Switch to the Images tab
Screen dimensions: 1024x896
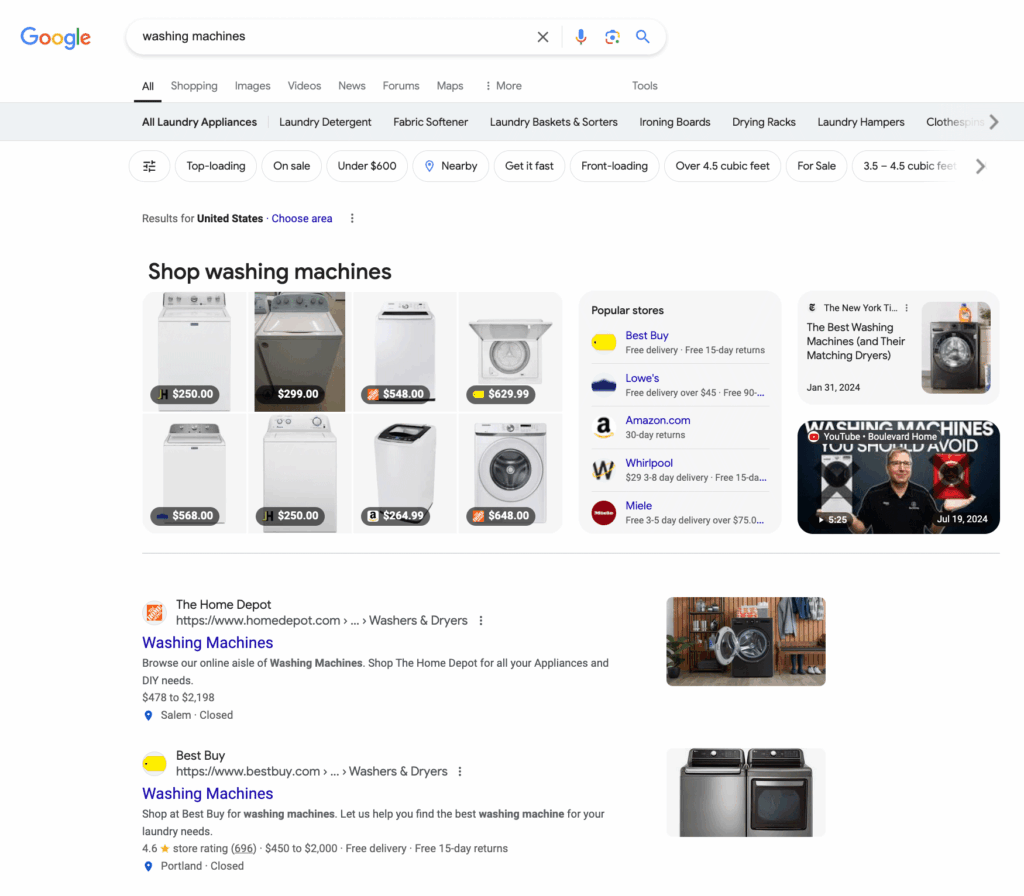click(252, 86)
